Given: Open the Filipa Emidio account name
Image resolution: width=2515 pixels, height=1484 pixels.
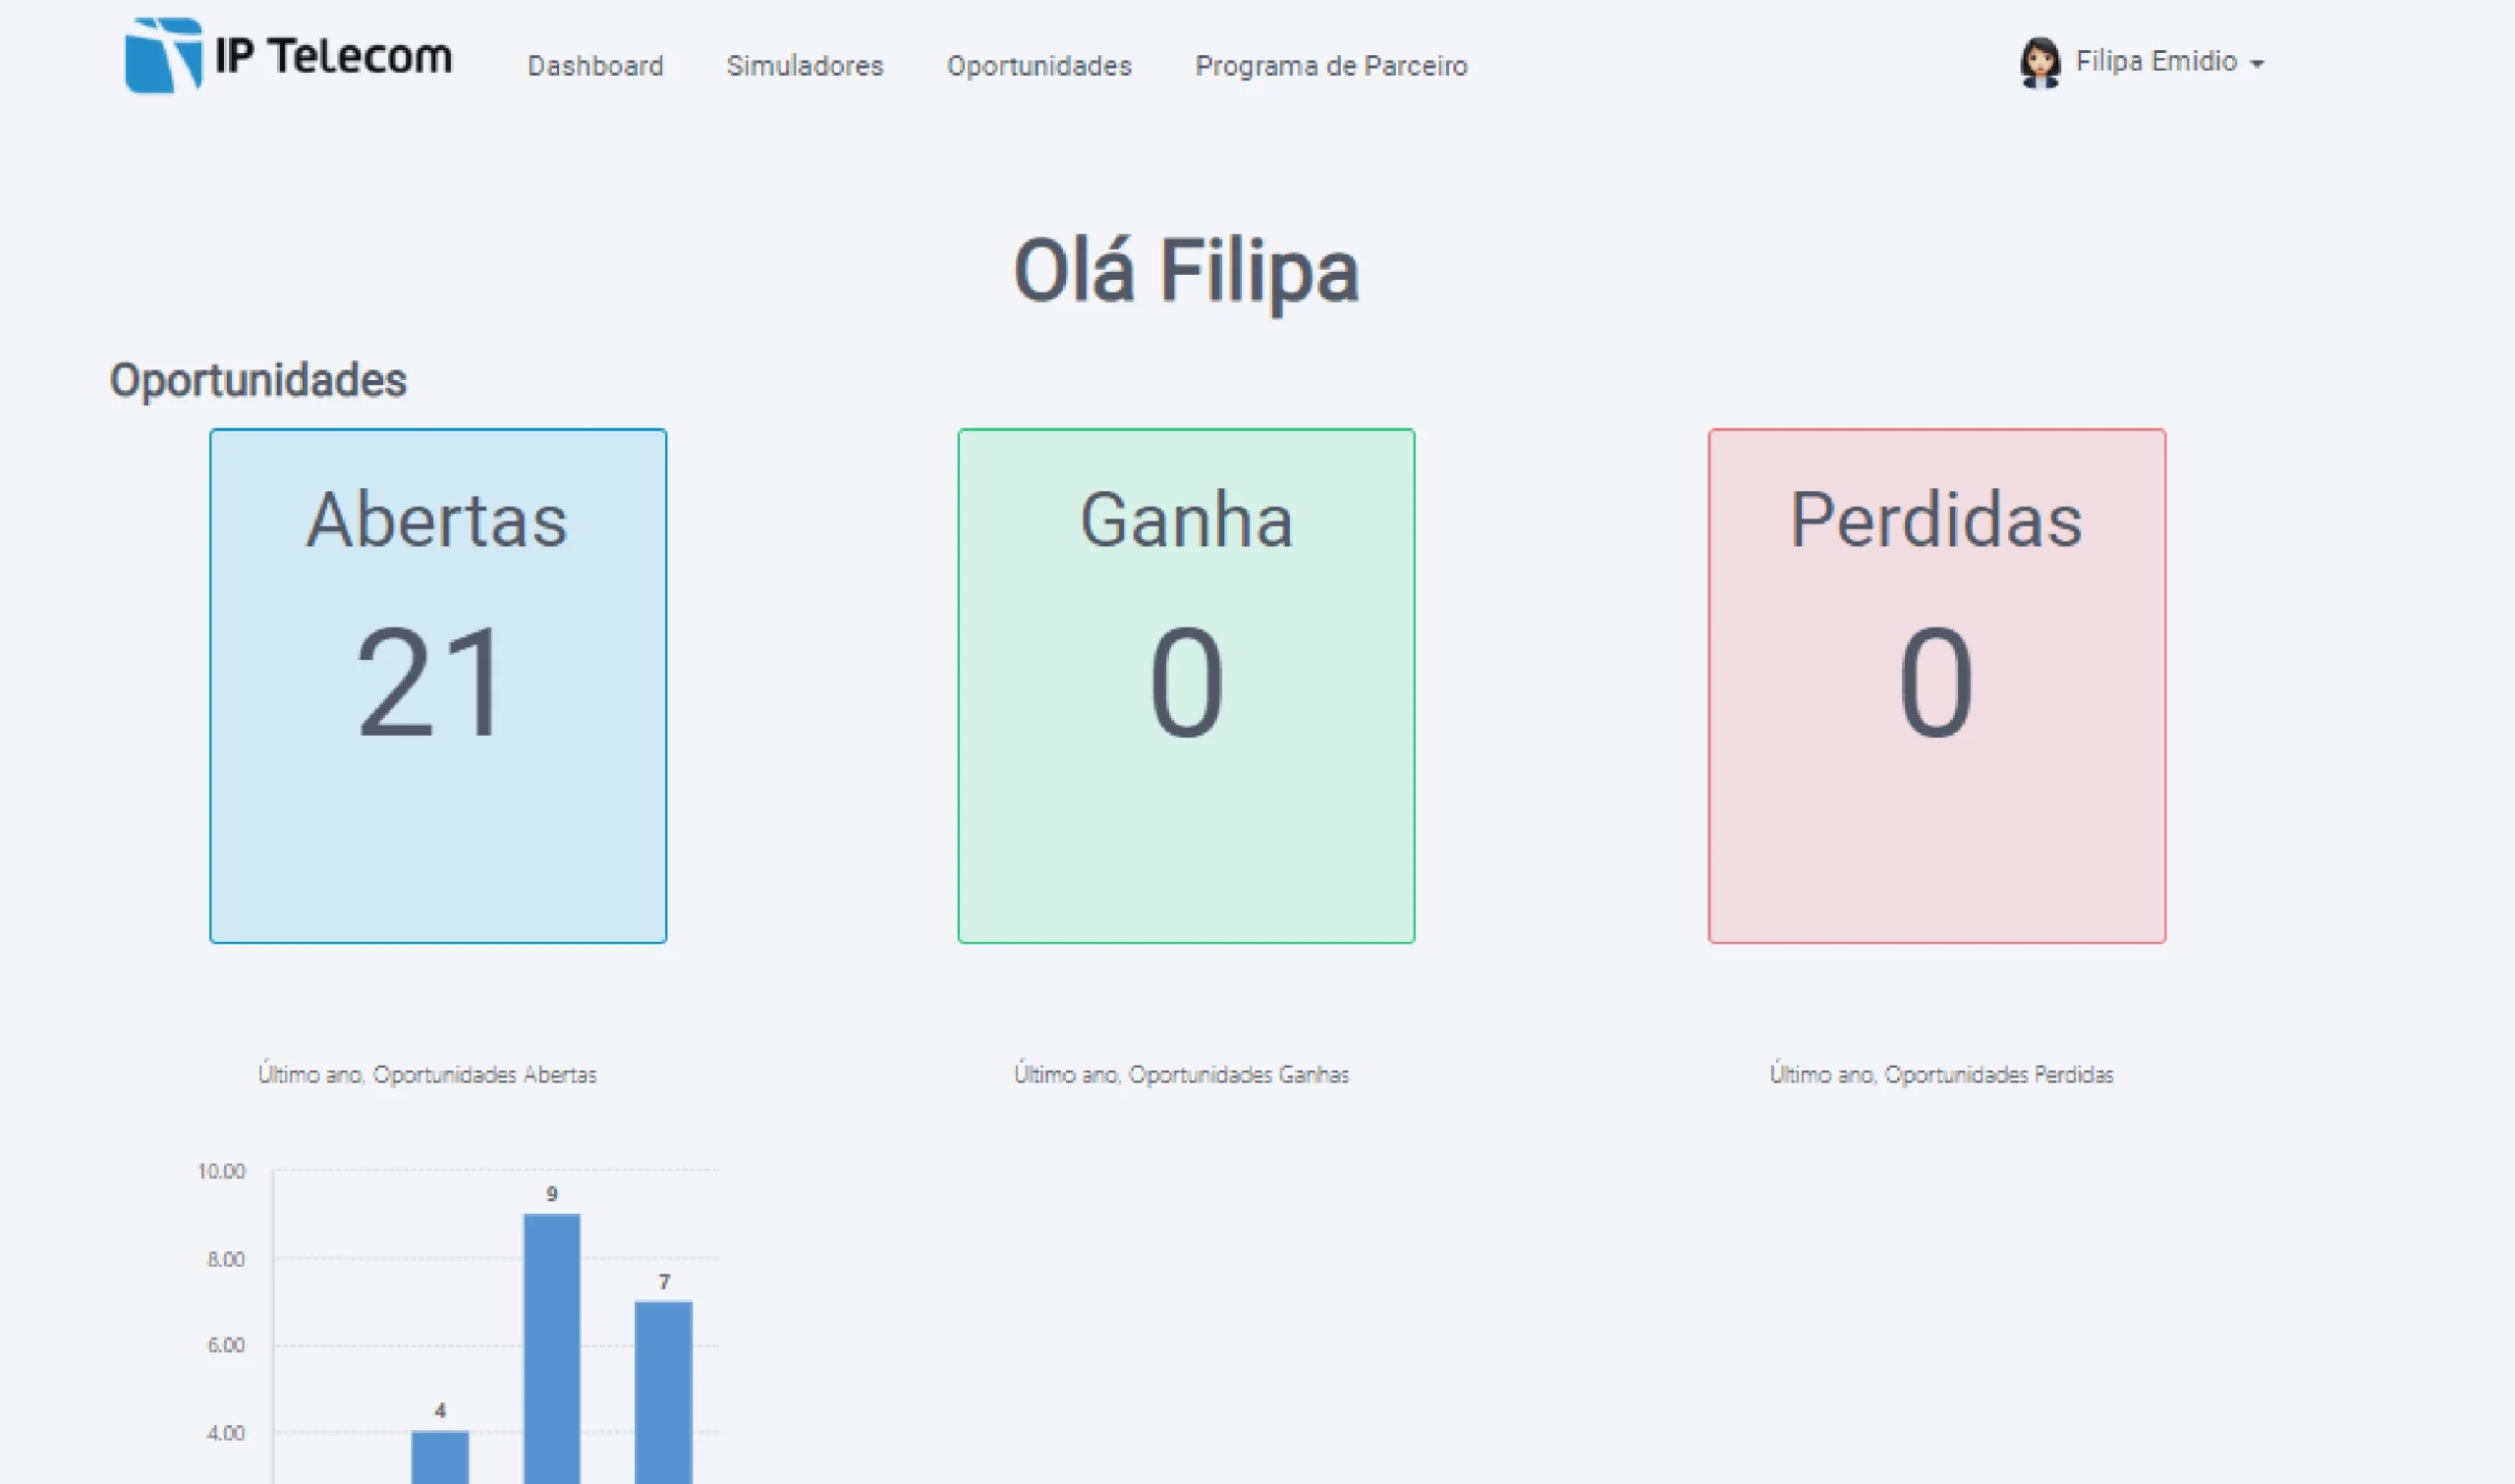Looking at the screenshot, I should point(2155,62).
